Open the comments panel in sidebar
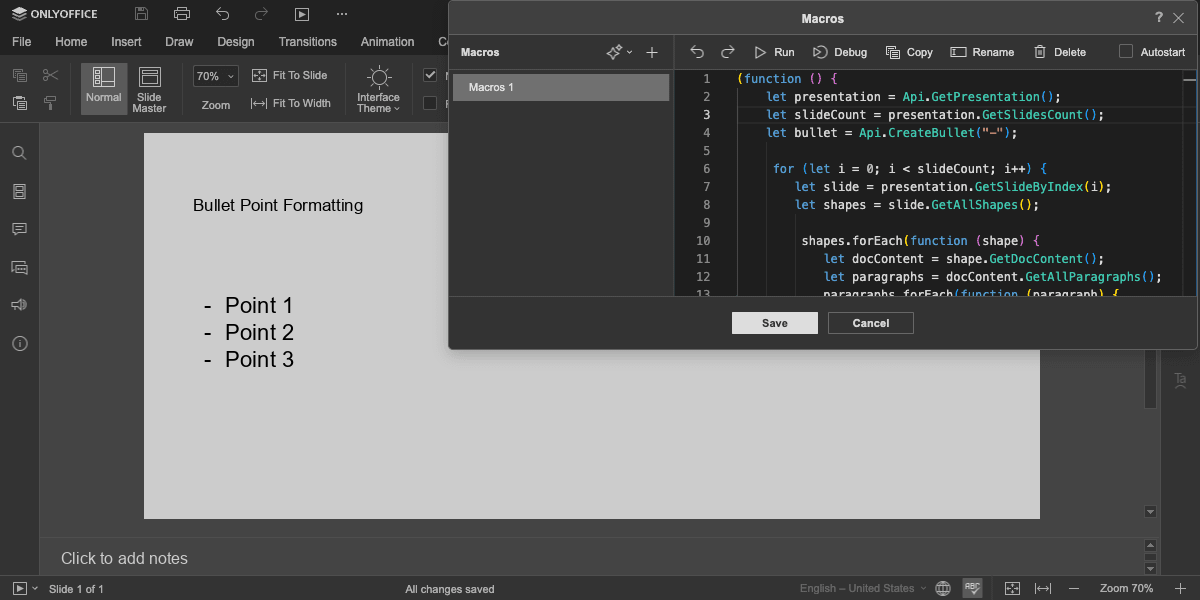 click(19, 229)
